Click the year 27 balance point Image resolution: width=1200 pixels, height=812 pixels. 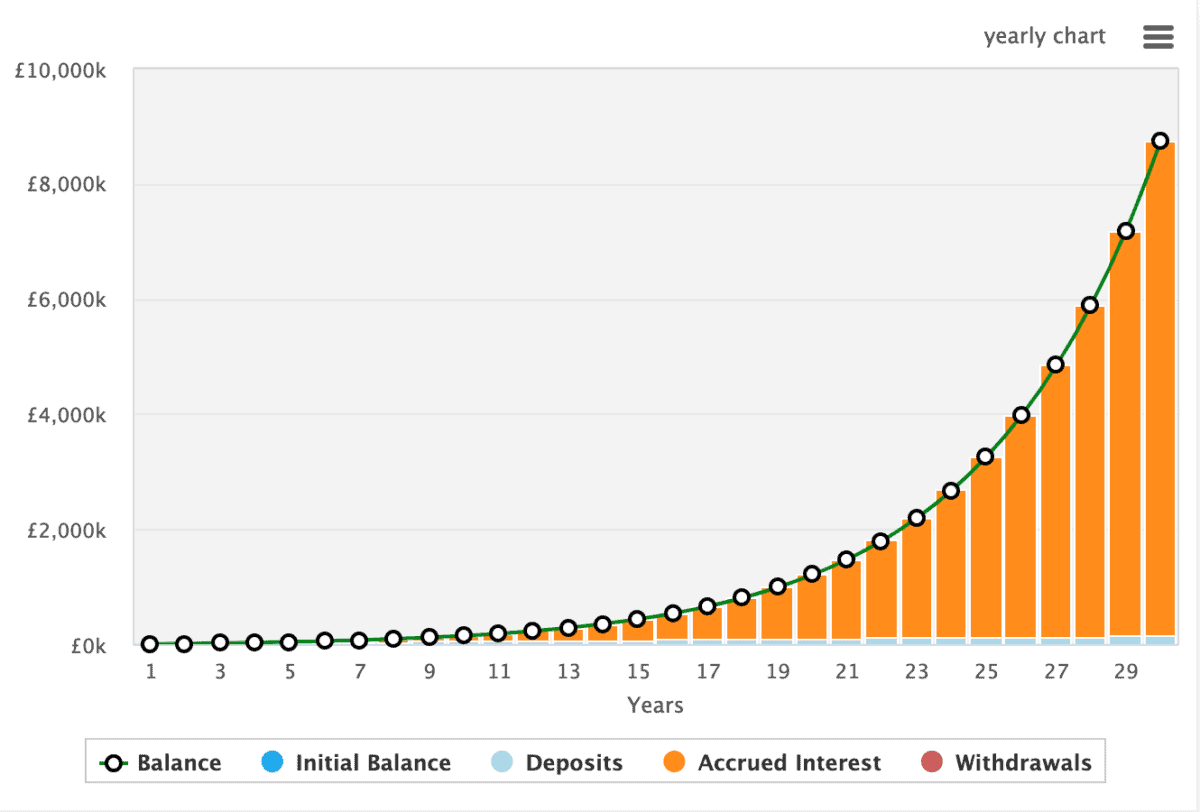(1055, 364)
